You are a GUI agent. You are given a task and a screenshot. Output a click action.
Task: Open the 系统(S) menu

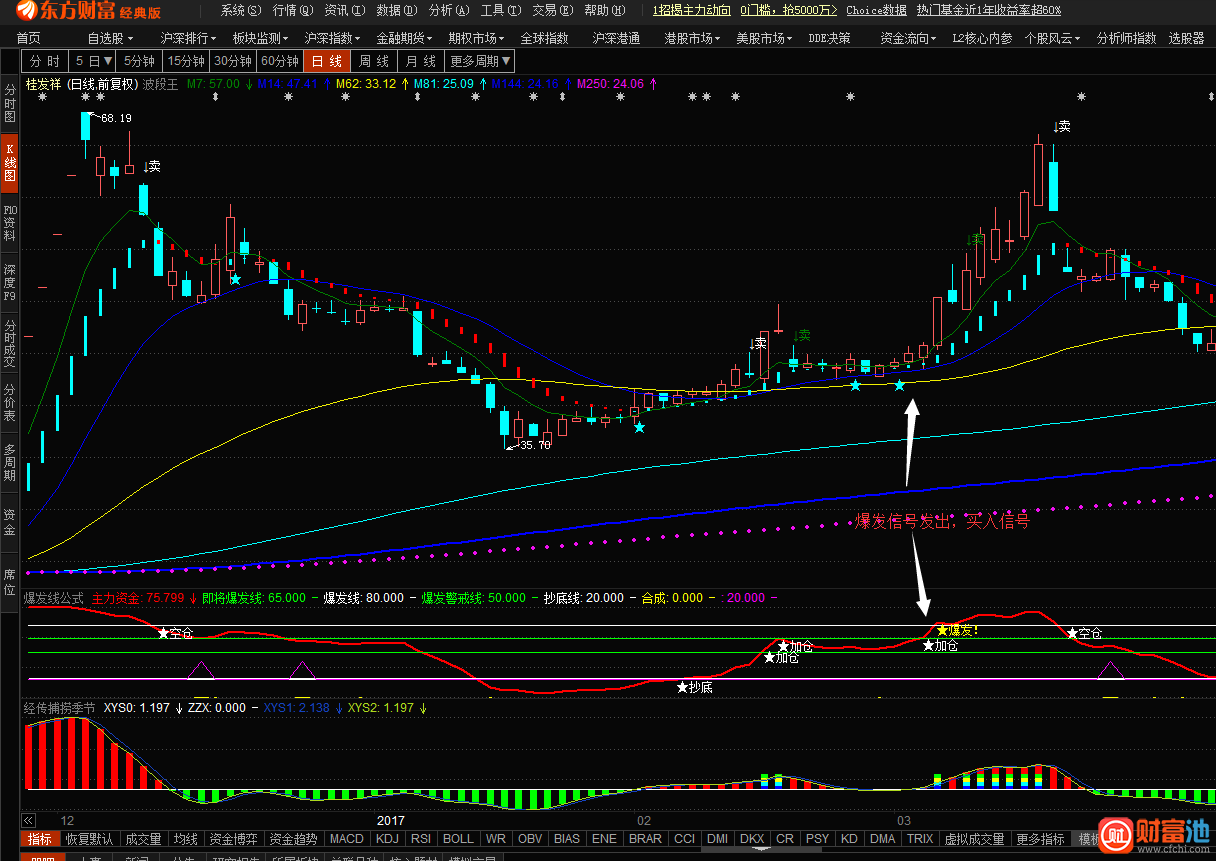click(x=241, y=10)
